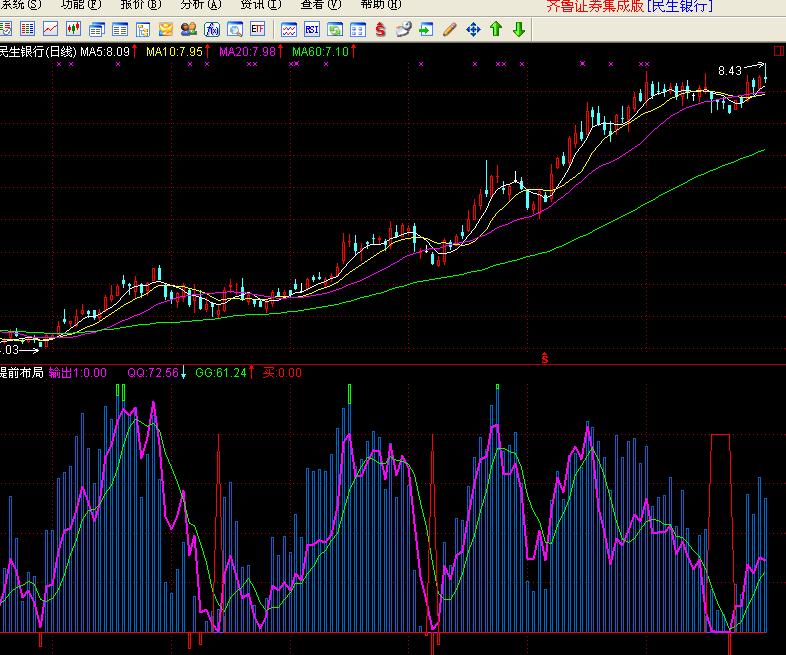This screenshot has height=655, width=786.
Task: Click the 民生银行(日线) chart title
Action: [38, 52]
